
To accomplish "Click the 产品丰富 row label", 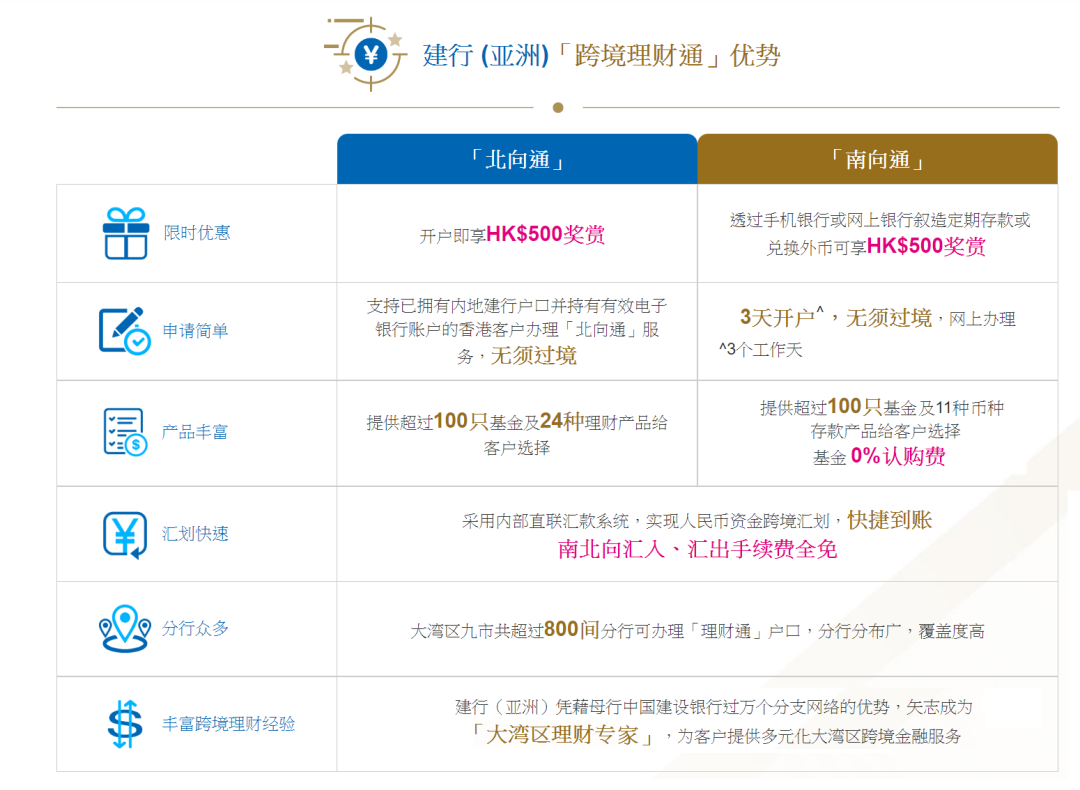I will click(195, 432).
